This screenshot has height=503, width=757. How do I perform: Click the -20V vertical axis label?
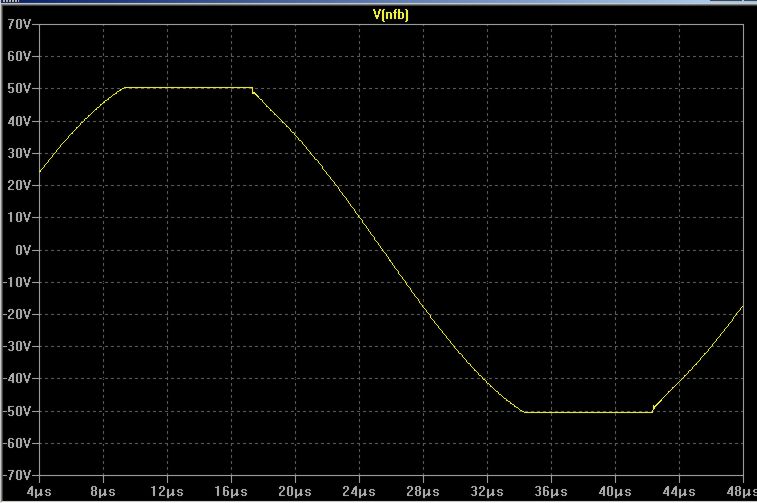17,314
